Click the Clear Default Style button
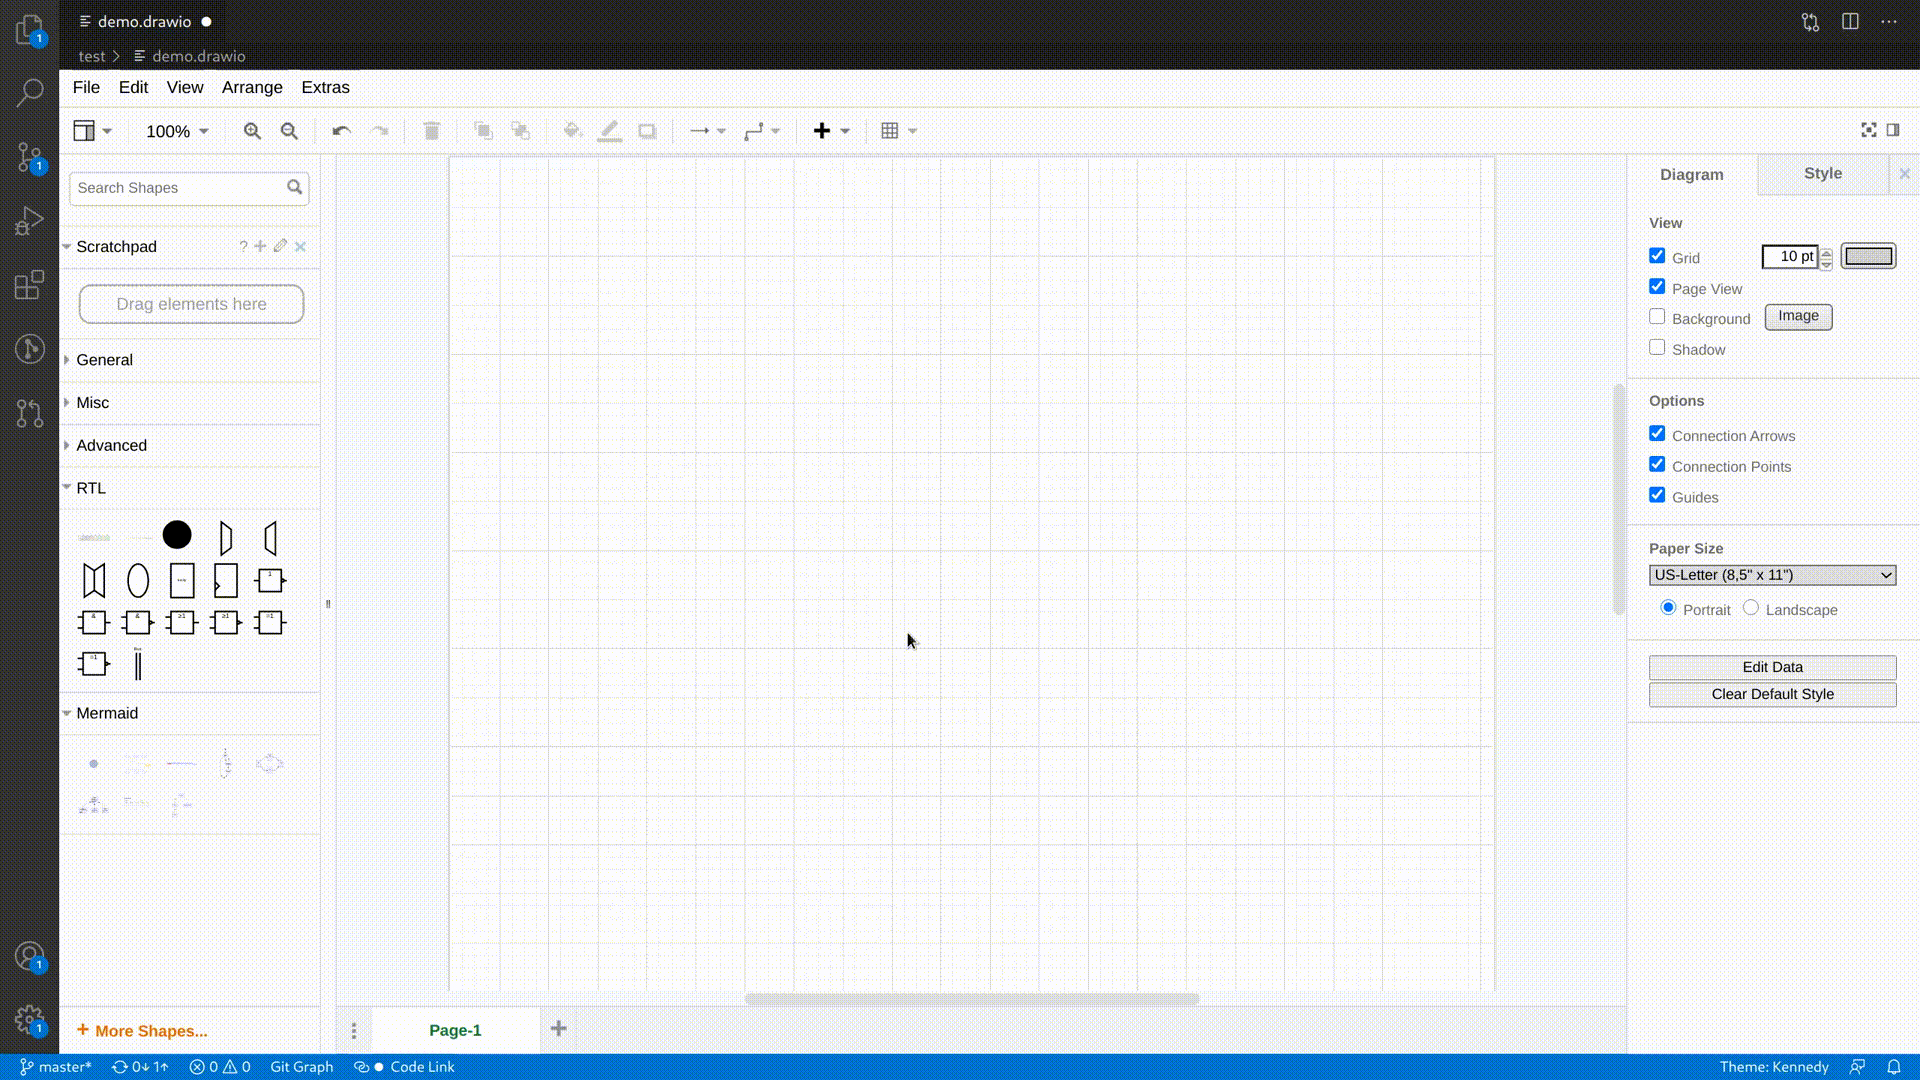 1772,692
